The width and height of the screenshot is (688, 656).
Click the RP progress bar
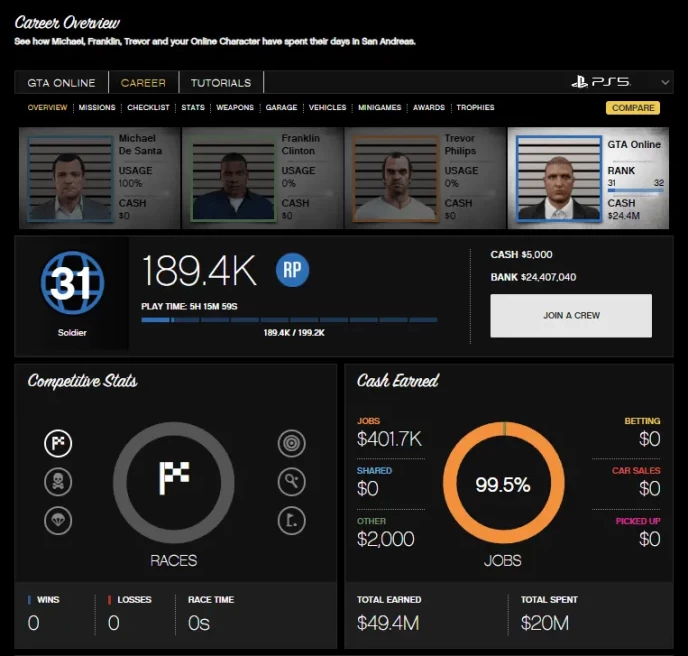click(289, 320)
